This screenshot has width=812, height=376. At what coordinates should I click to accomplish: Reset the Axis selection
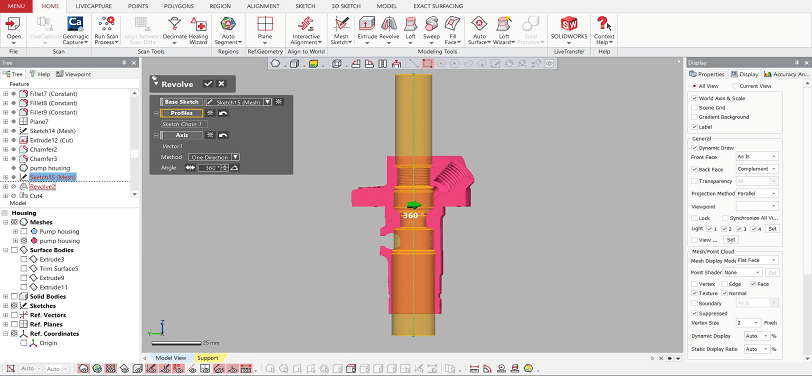(x=223, y=135)
